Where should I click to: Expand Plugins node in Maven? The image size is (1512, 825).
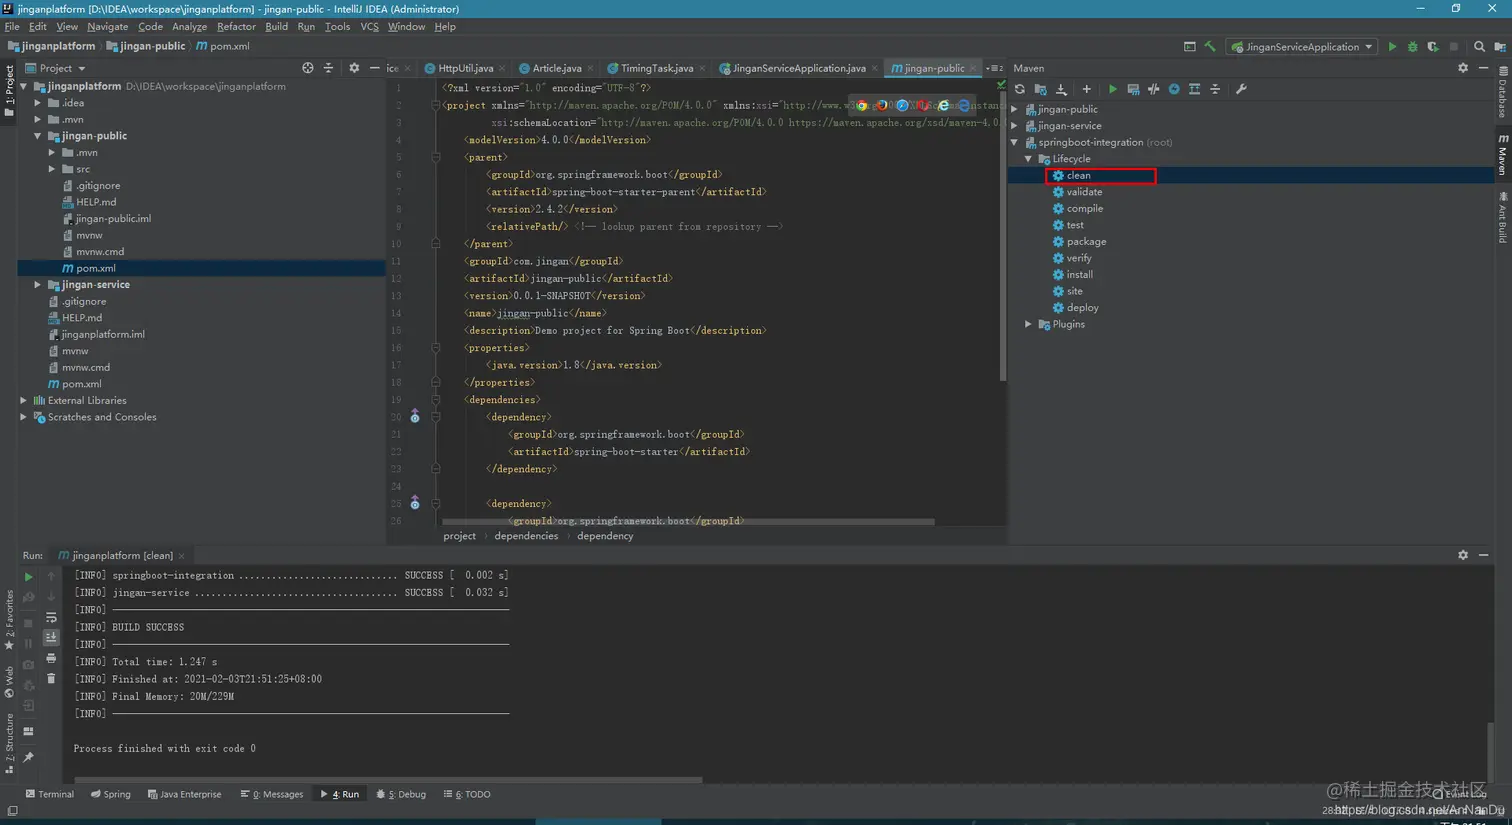(x=1028, y=324)
